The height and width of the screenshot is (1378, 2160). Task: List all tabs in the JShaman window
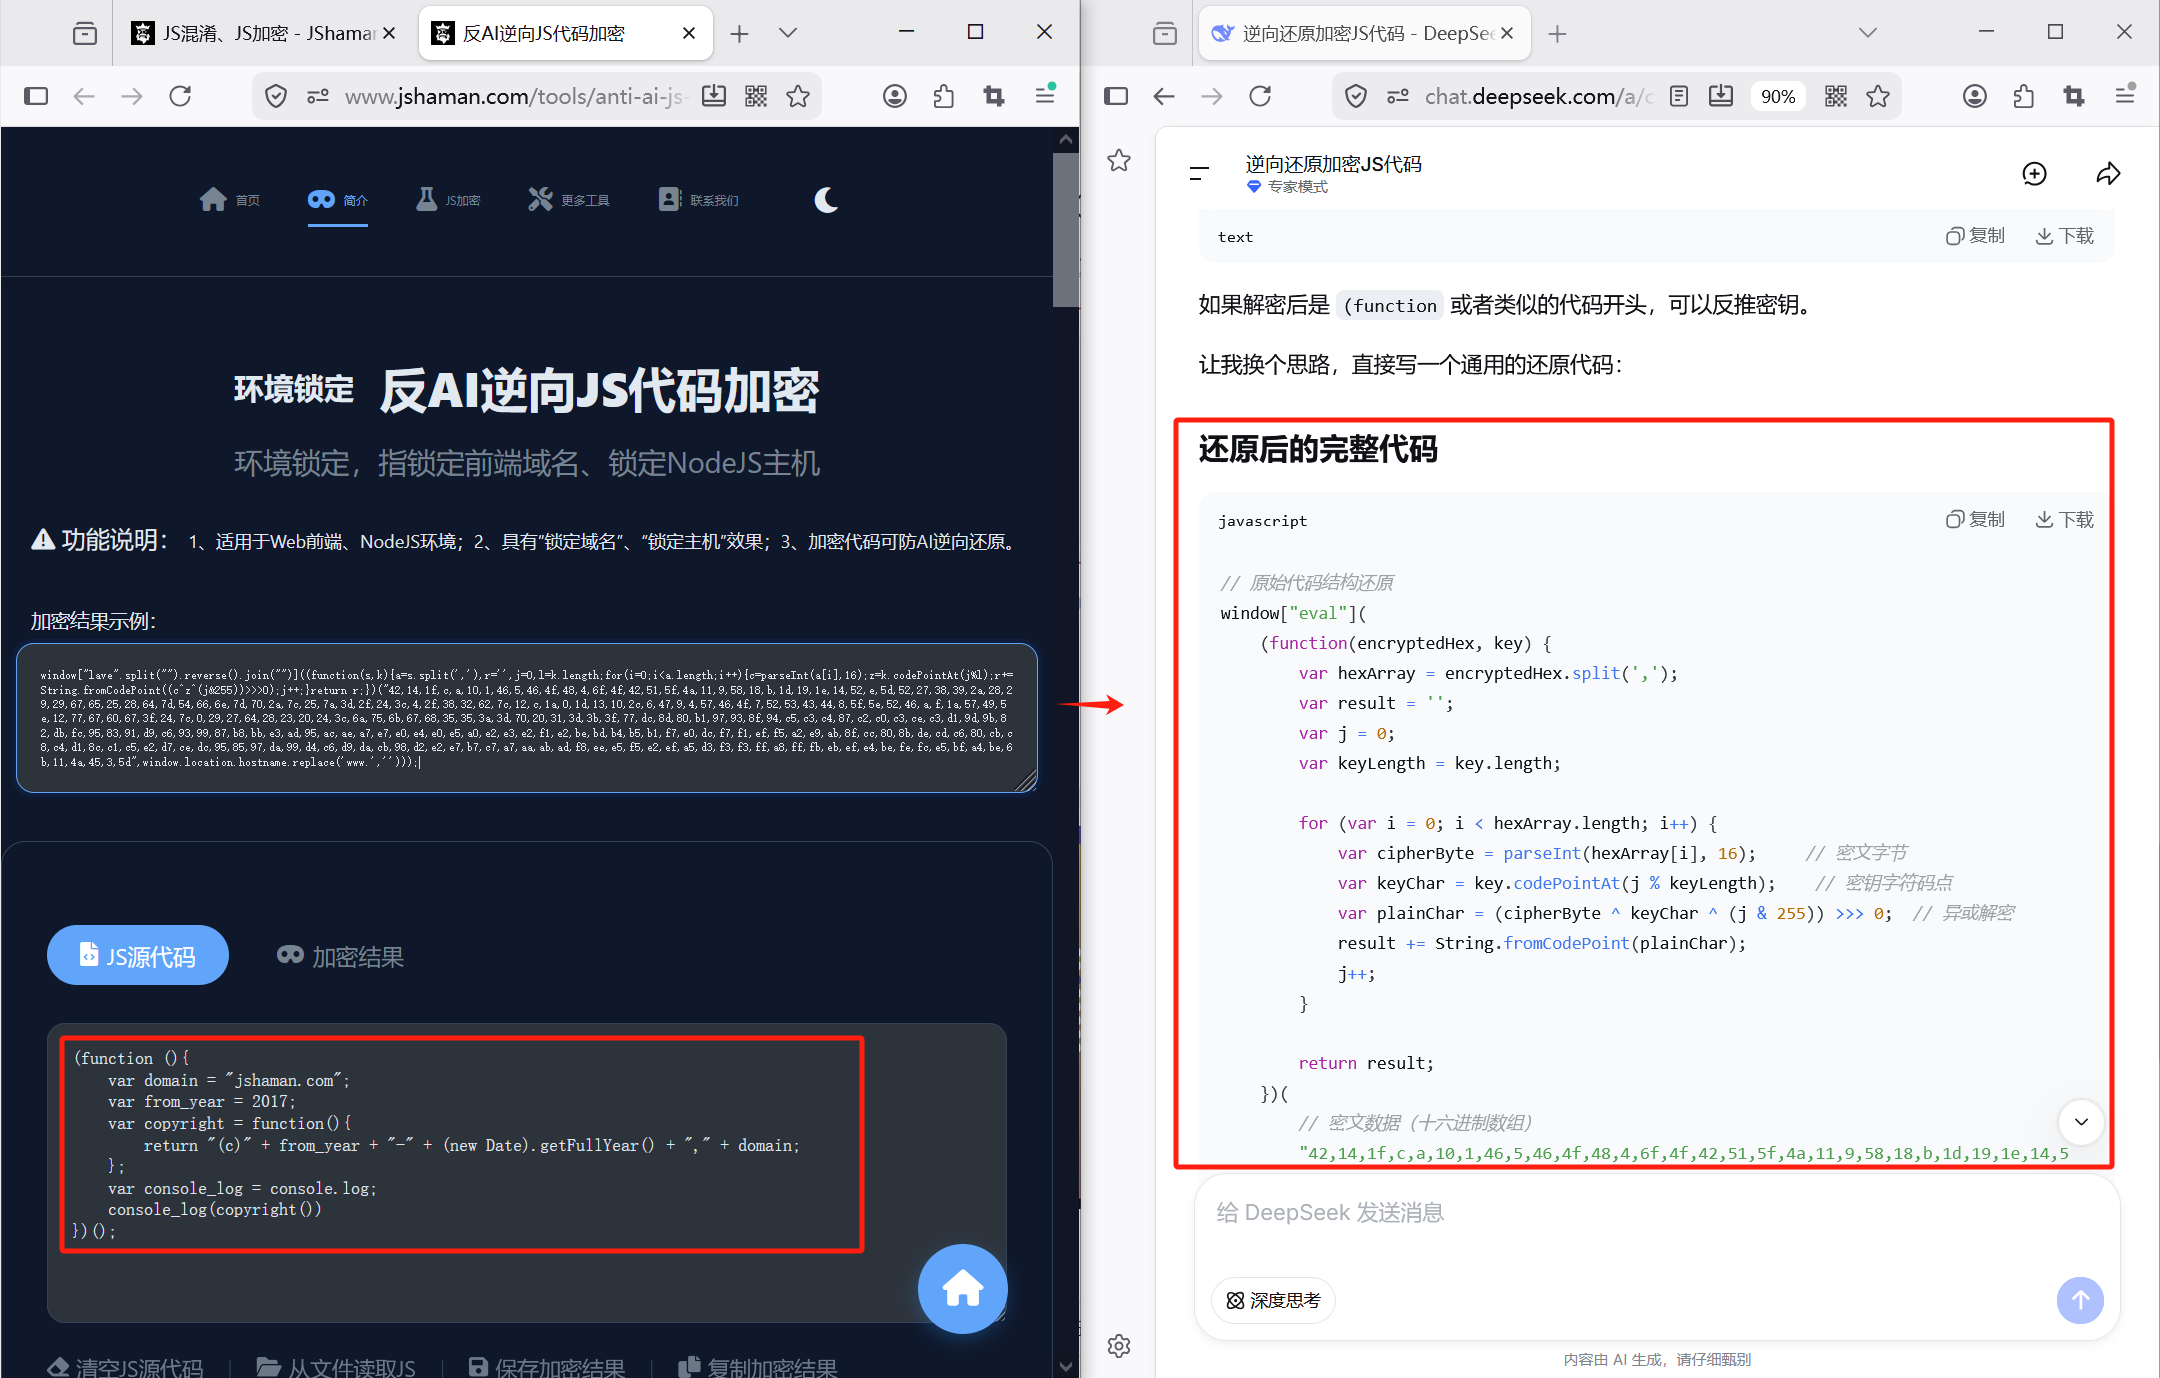788,33
